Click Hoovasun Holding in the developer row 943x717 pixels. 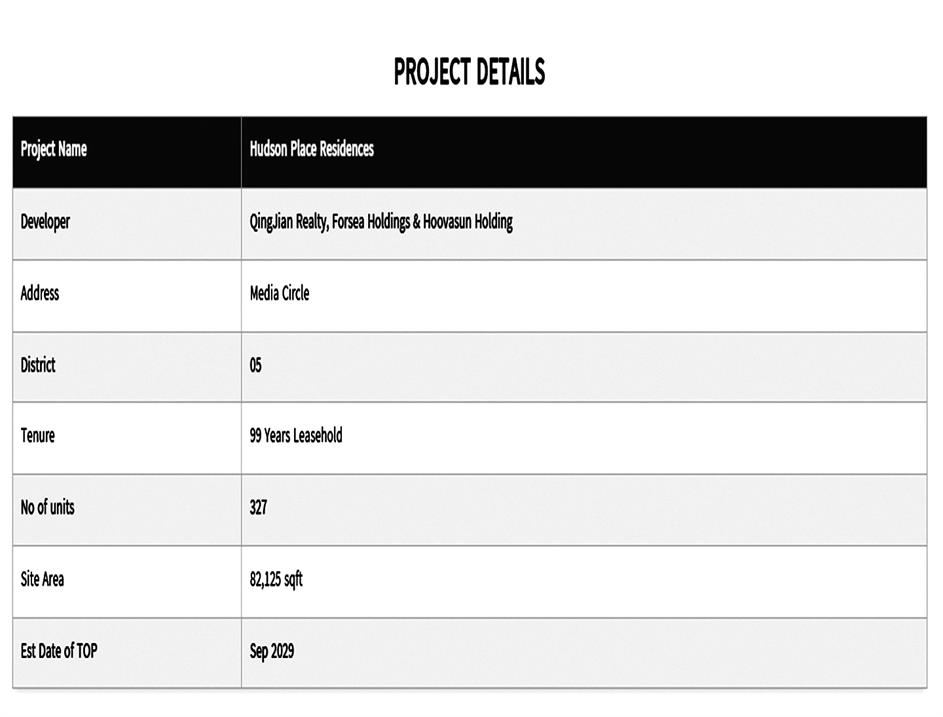tap(468, 222)
